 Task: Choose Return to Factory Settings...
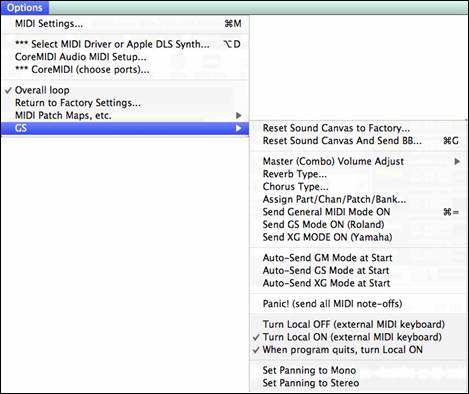(125, 103)
